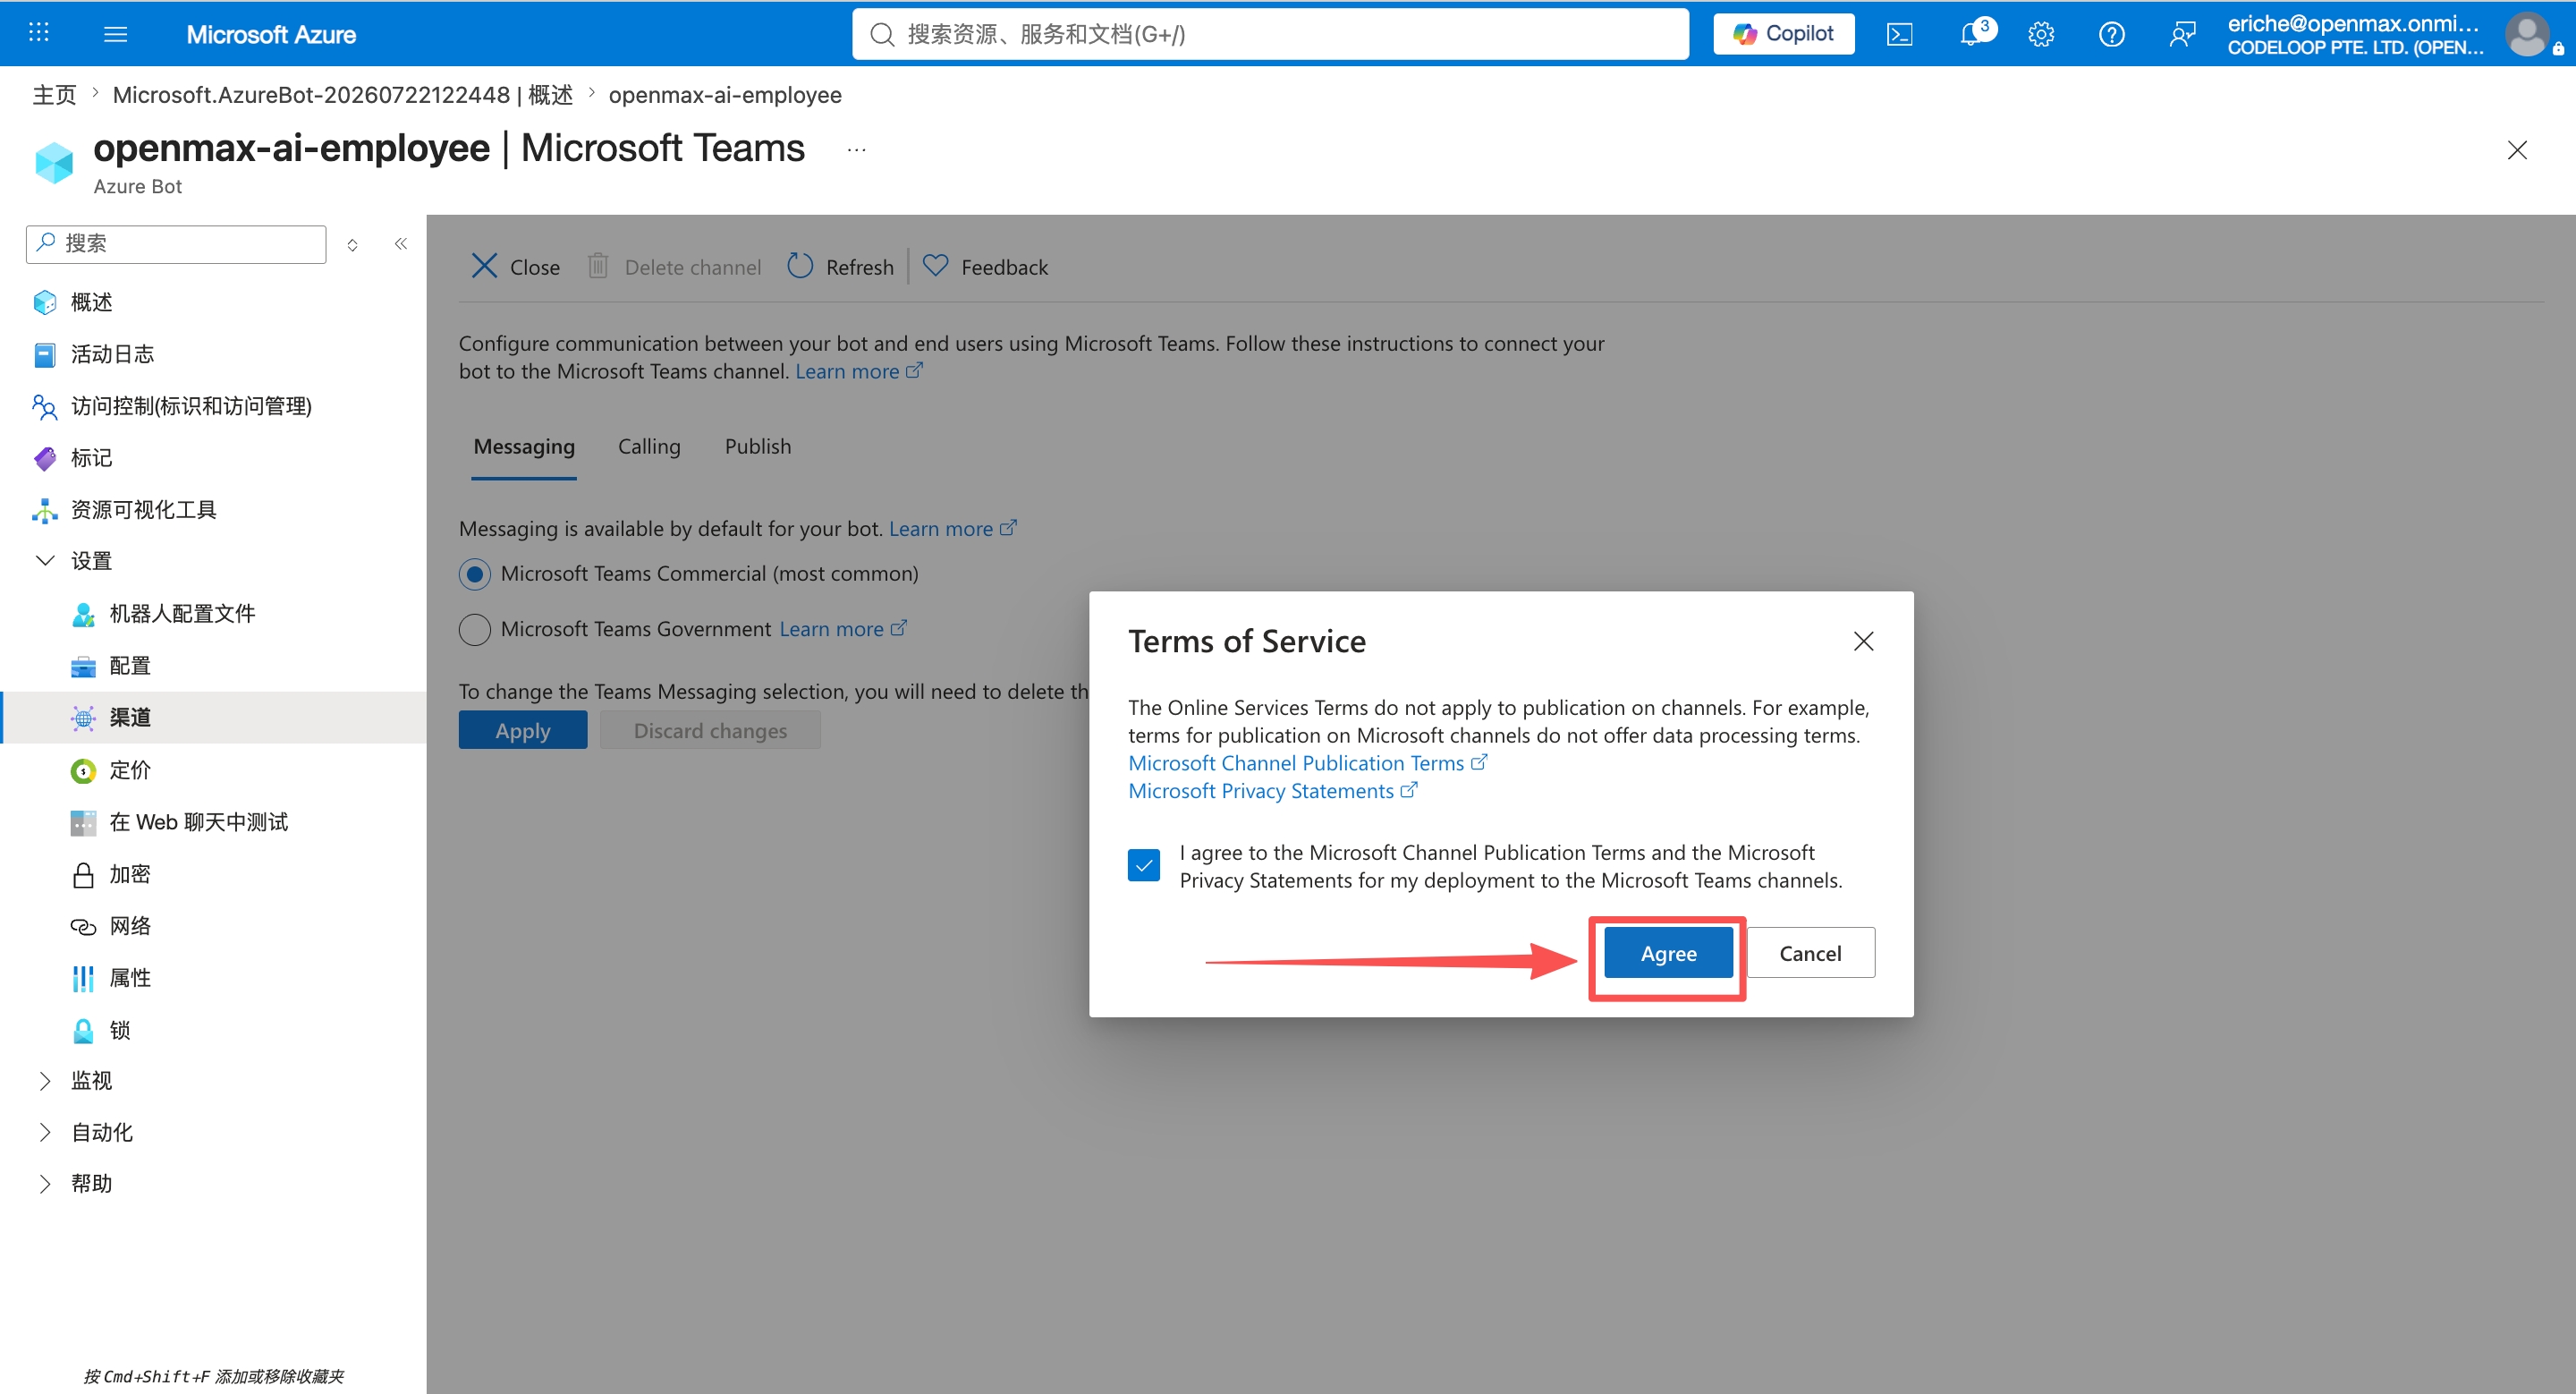Click the Copilot button
The width and height of the screenshot is (2576, 1394).
1783,34
